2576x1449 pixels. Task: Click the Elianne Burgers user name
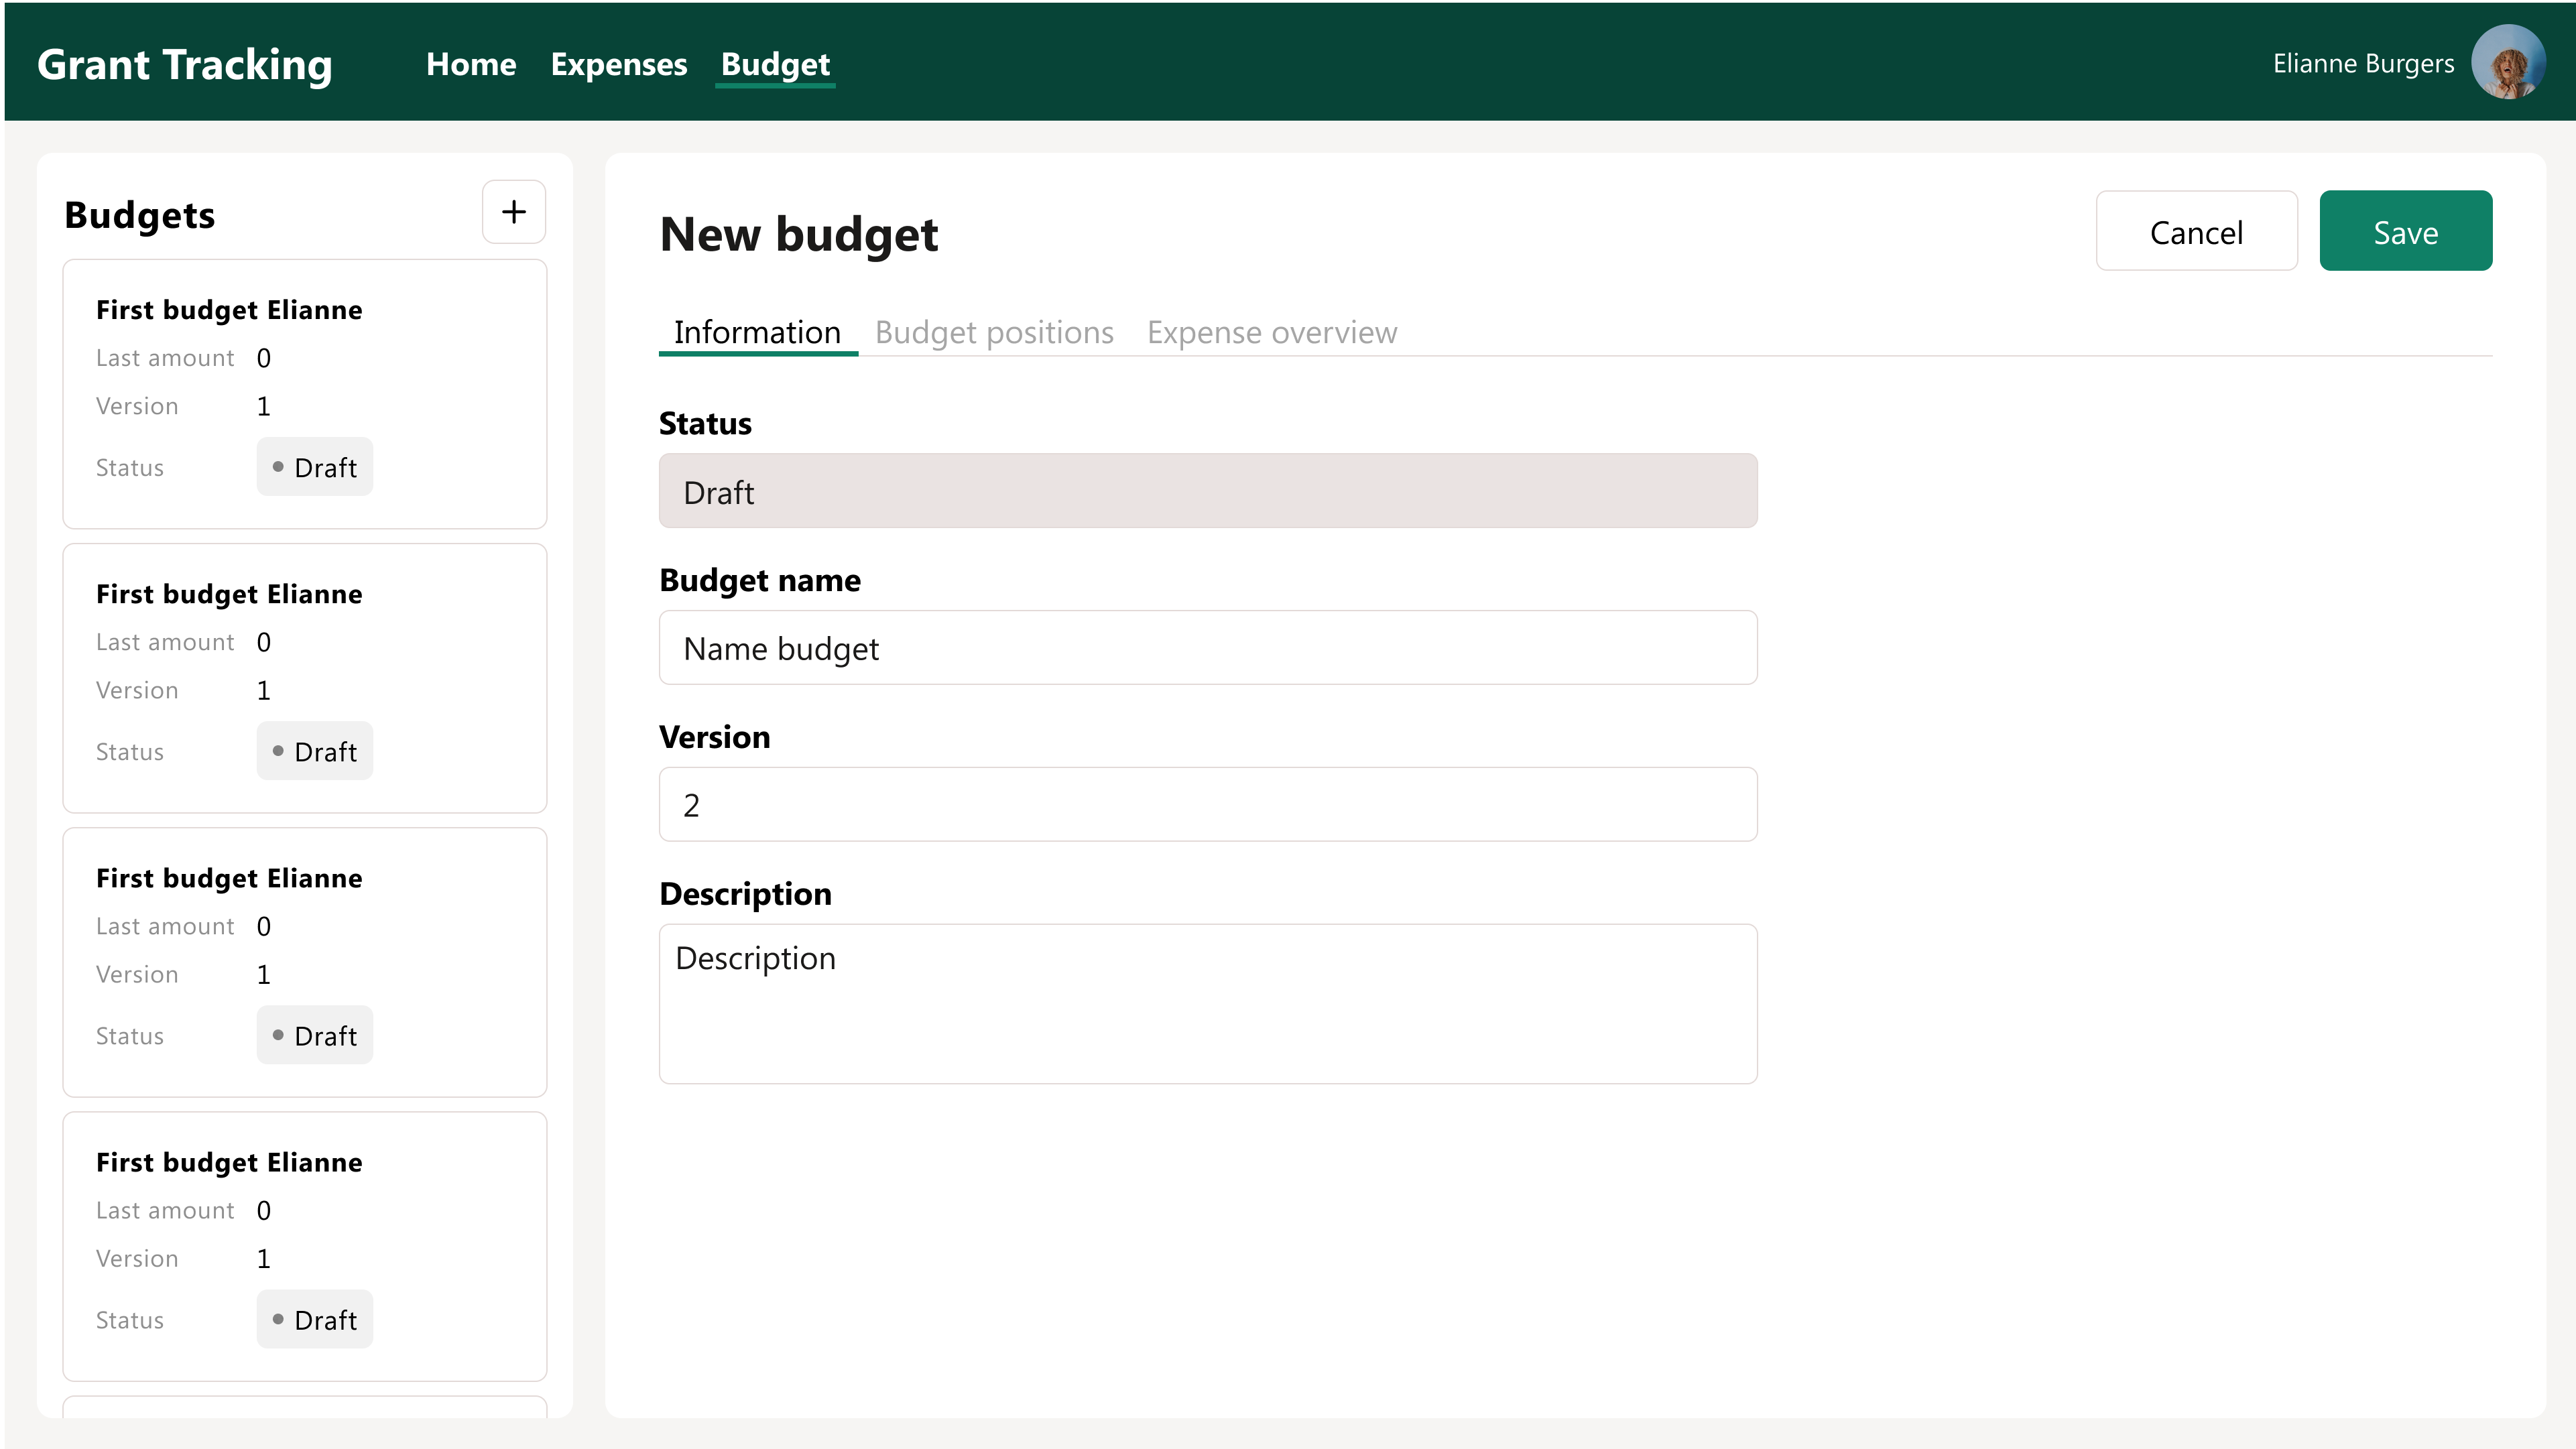[2363, 64]
